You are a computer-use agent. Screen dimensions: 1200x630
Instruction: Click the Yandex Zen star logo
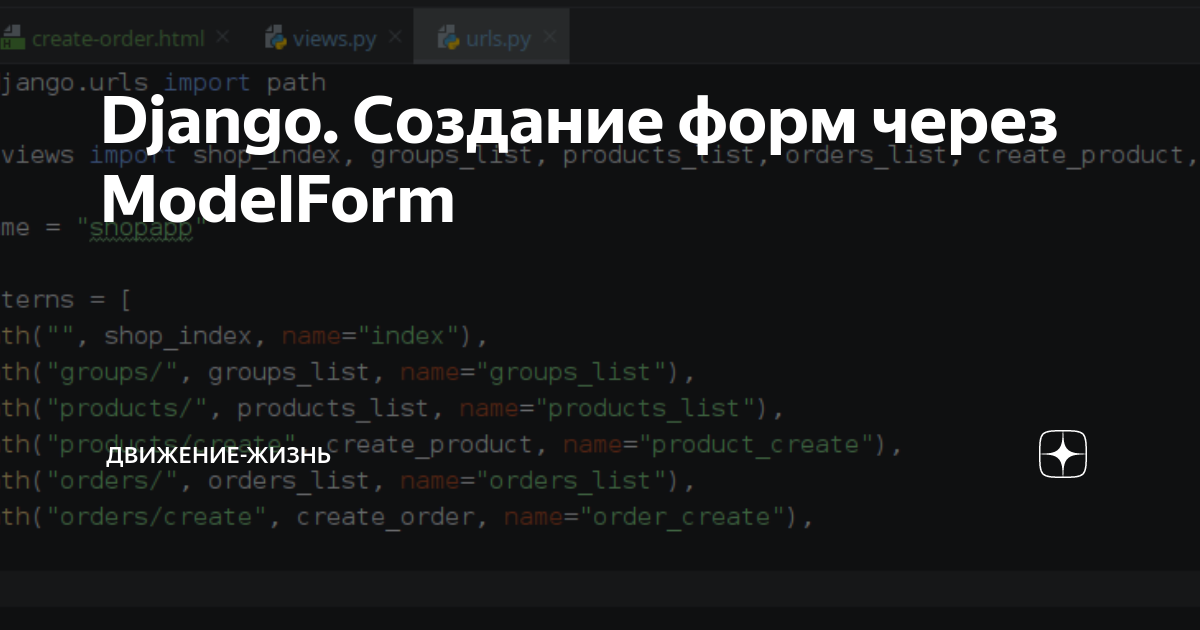(x=1062, y=454)
